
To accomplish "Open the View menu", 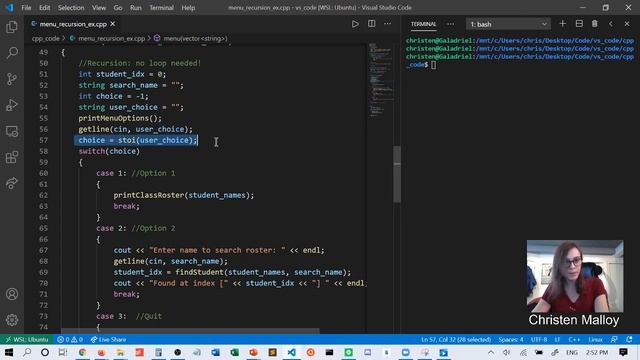I will 99,8.
